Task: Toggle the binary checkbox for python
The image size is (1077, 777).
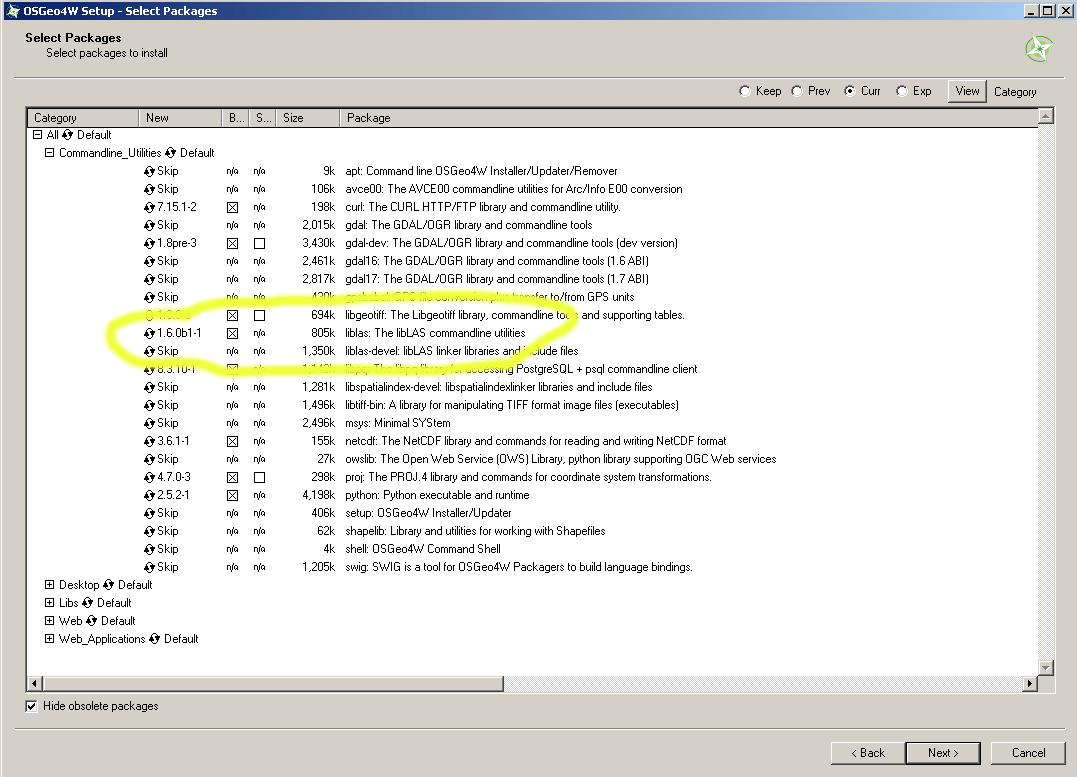Action: point(232,495)
